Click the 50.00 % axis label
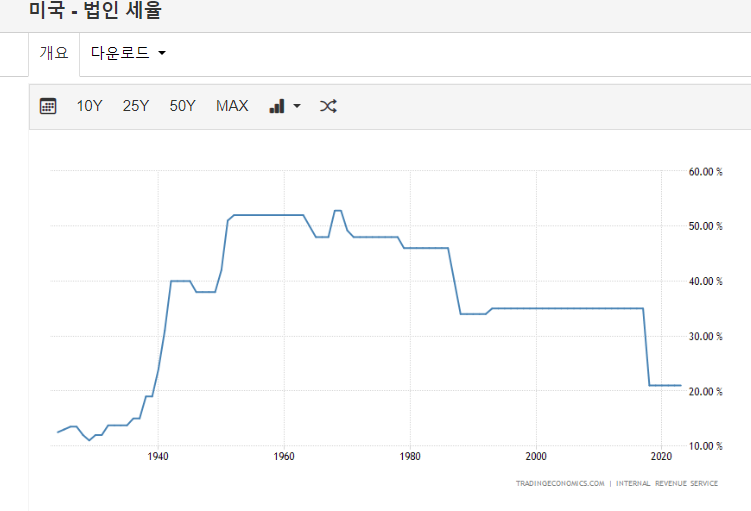 coord(705,226)
